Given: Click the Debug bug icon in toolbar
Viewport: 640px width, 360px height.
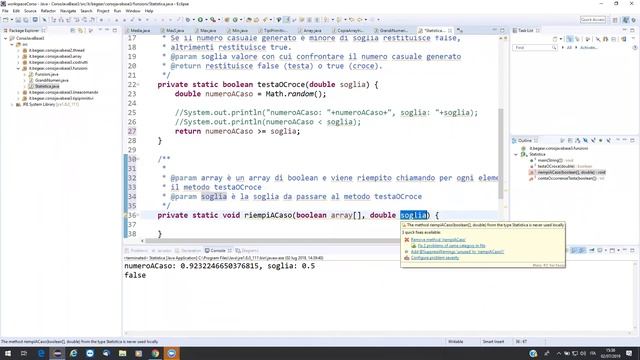Looking at the screenshot, I should tap(188, 20).
